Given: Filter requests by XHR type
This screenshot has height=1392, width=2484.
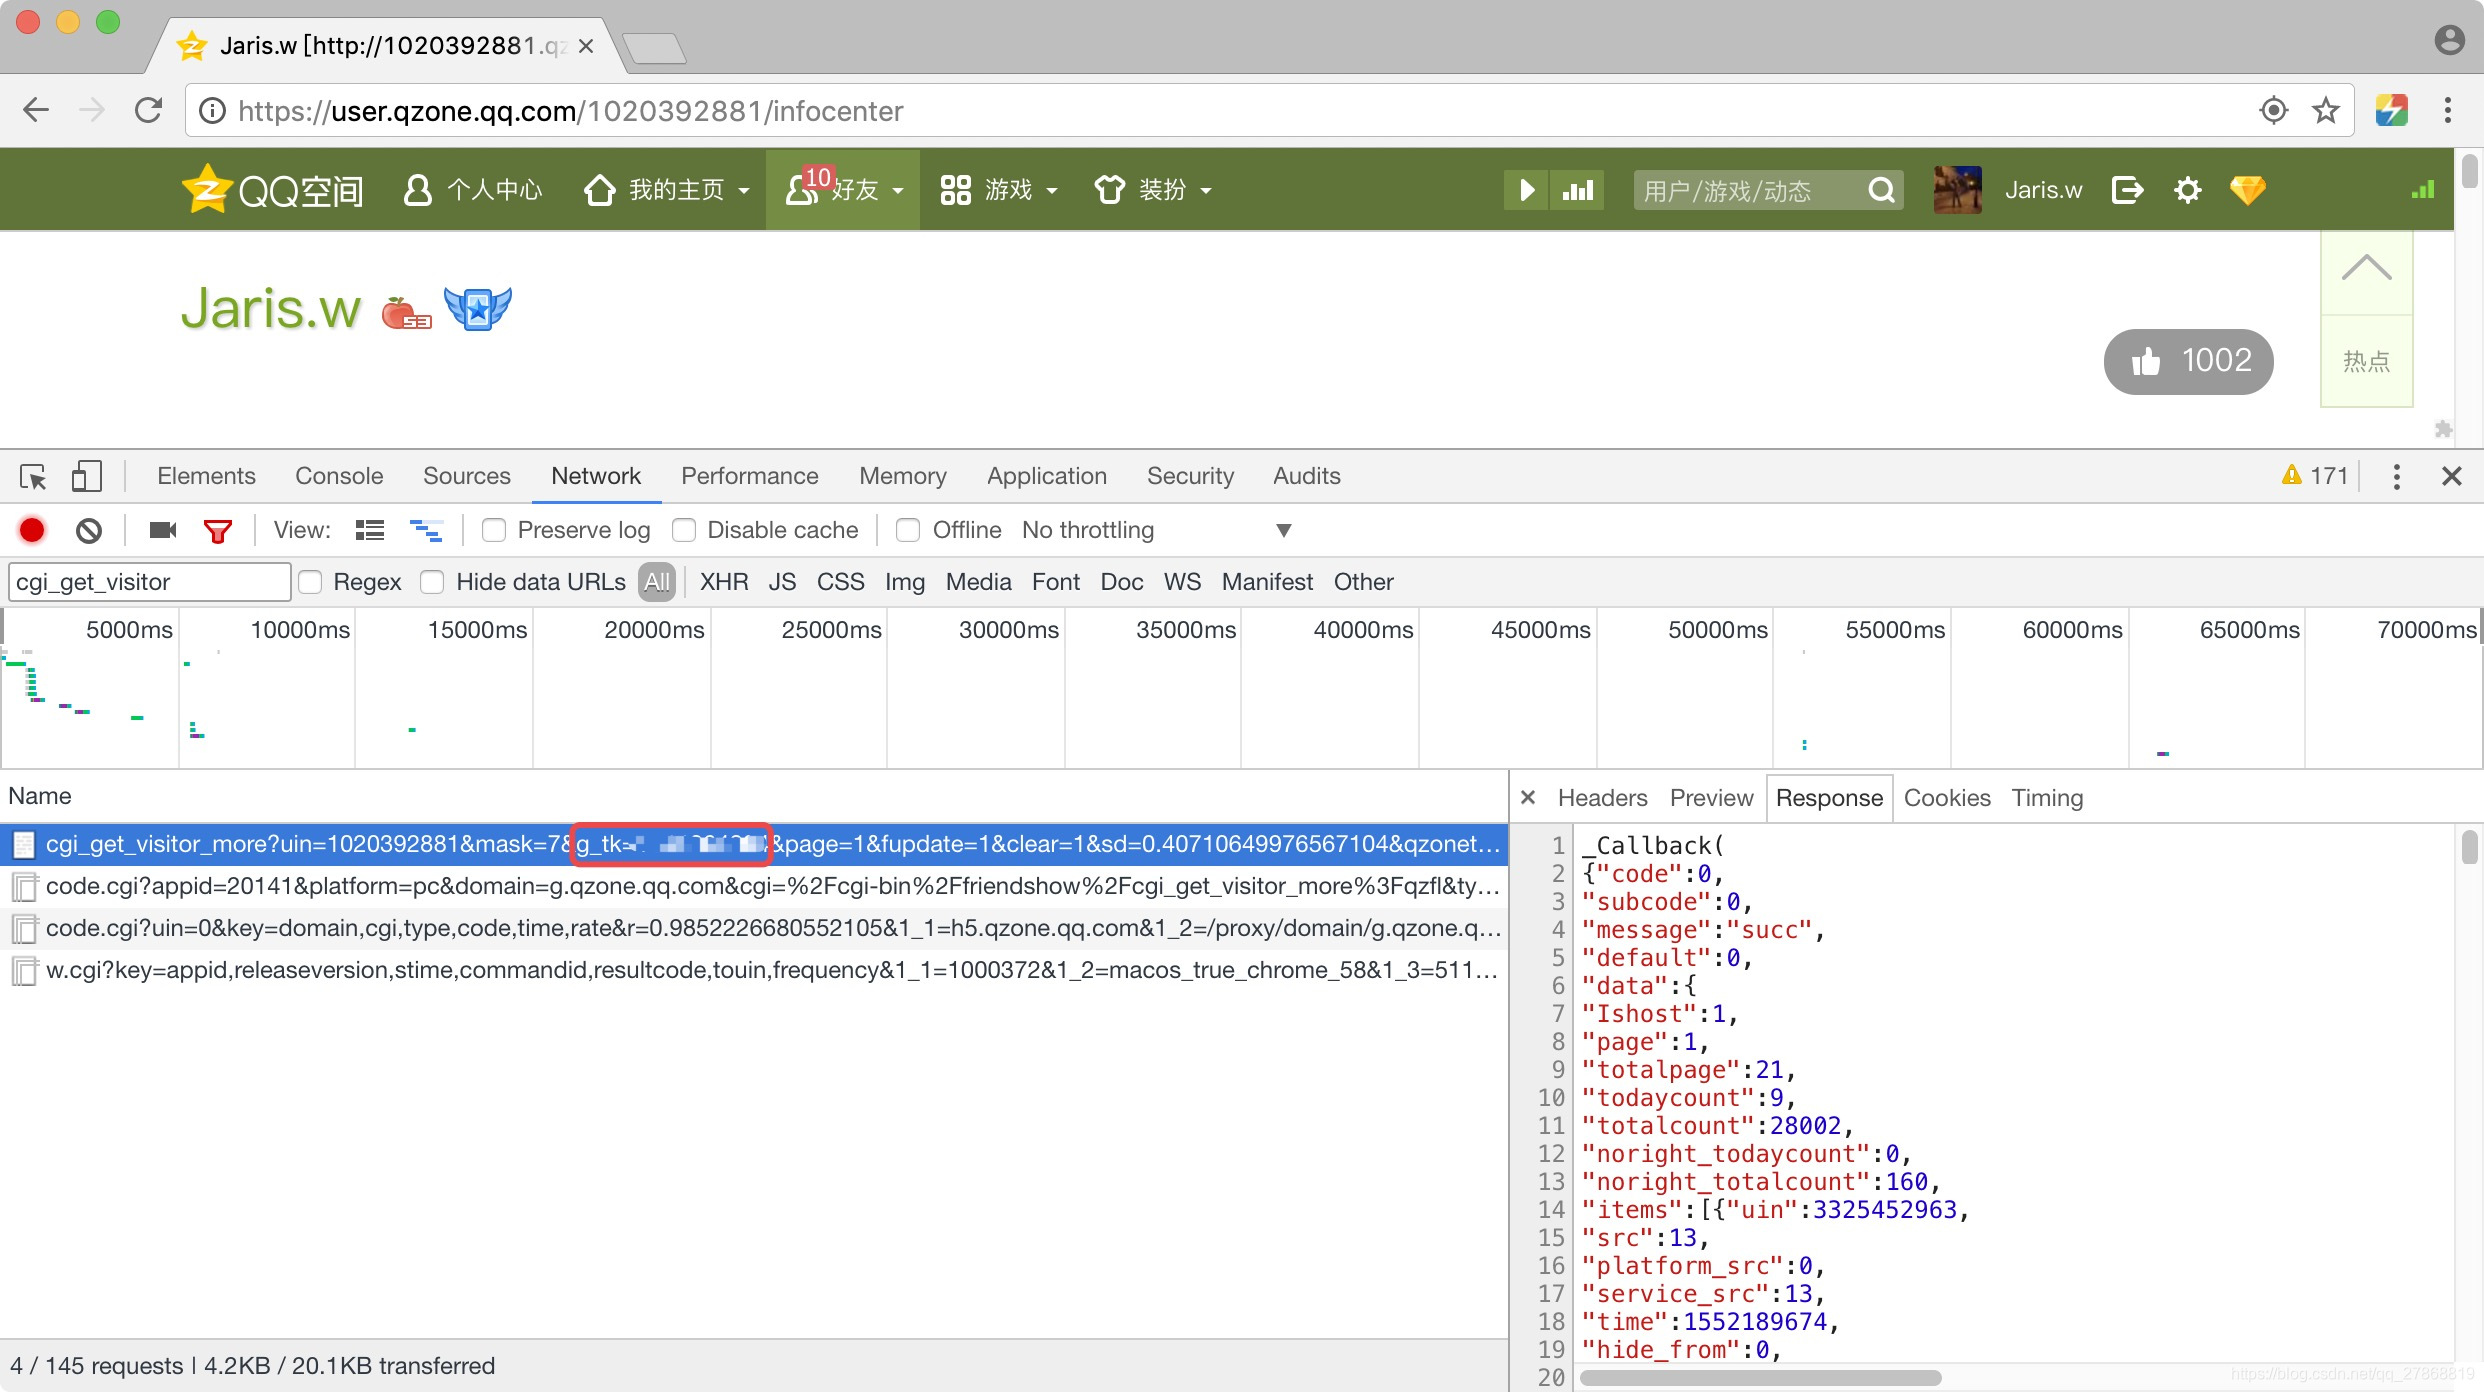Looking at the screenshot, I should [724, 582].
